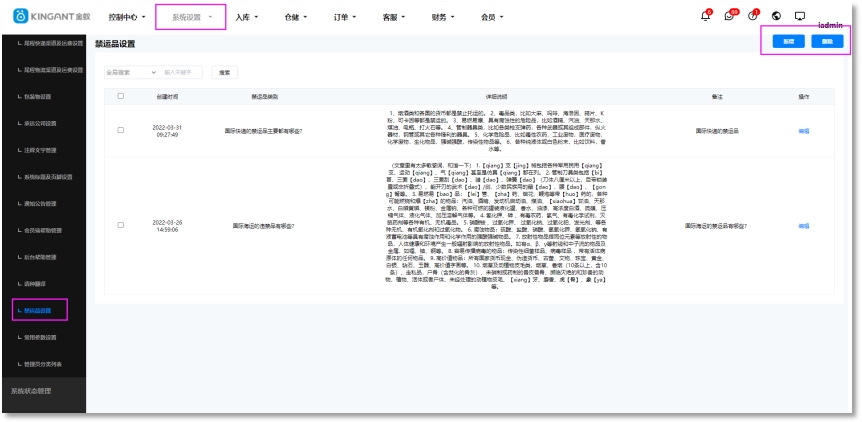Click the 搜索 search button

point(224,73)
